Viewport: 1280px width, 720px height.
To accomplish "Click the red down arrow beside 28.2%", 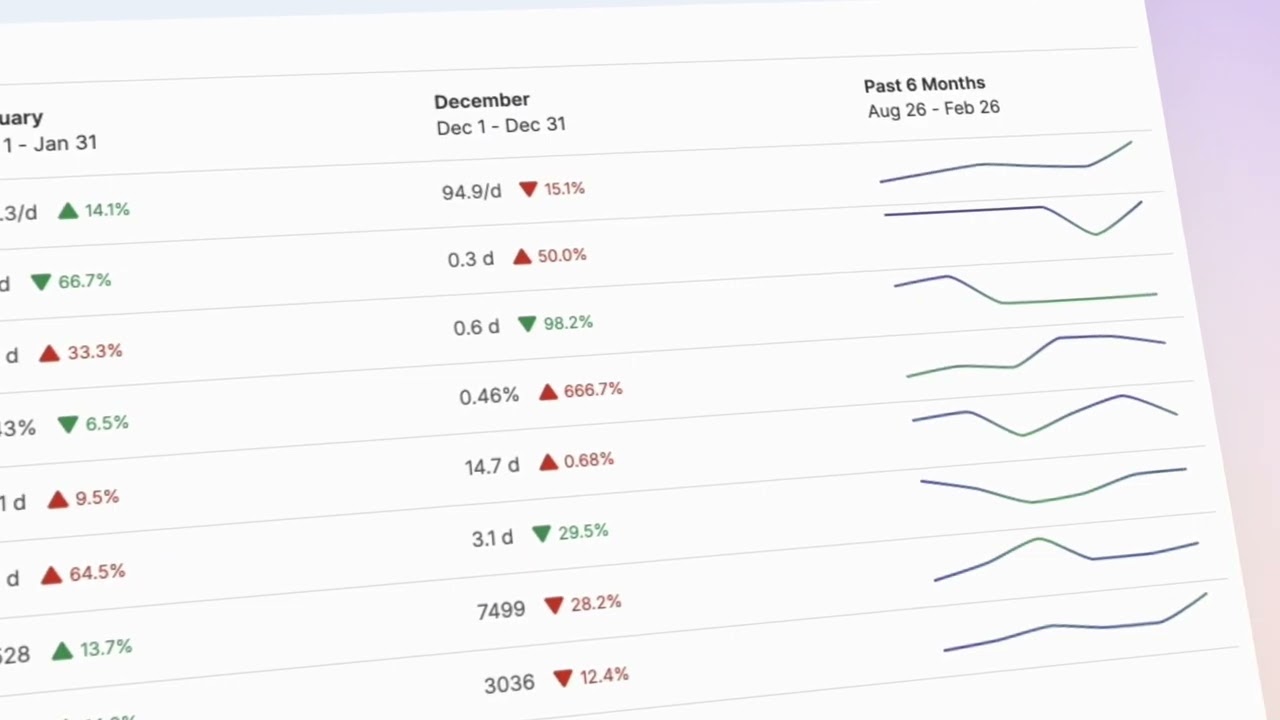I will pos(554,605).
